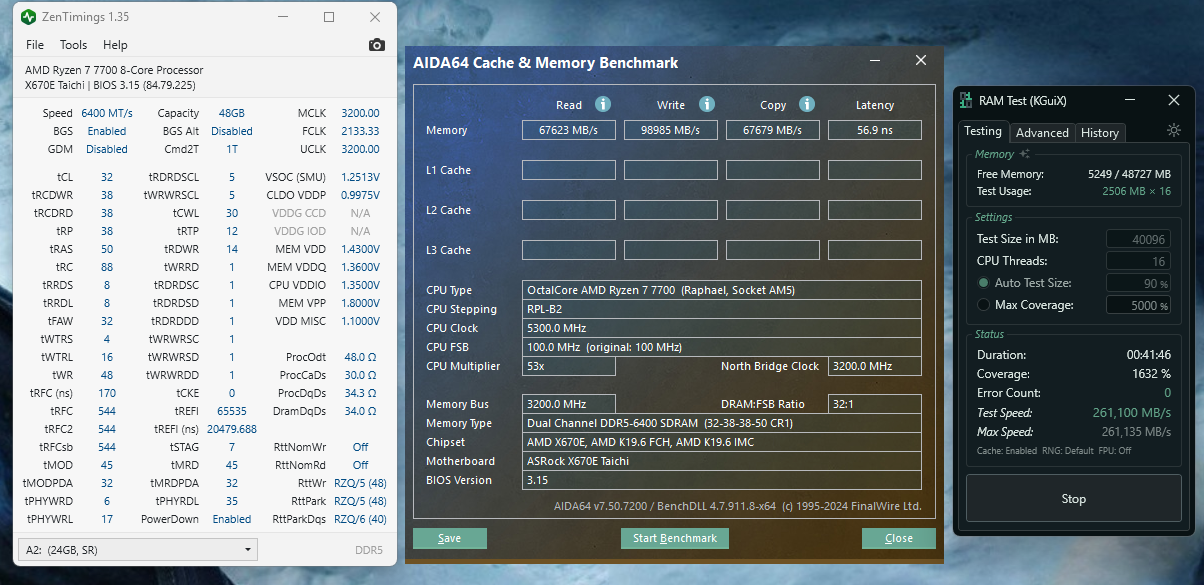Switch to the Testing tab in RAM Test
This screenshot has height=585, width=1204.
click(982, 131)
